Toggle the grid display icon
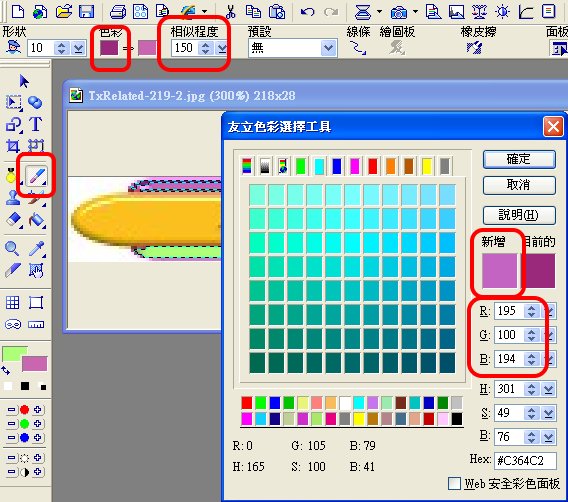 click(13, 302)
